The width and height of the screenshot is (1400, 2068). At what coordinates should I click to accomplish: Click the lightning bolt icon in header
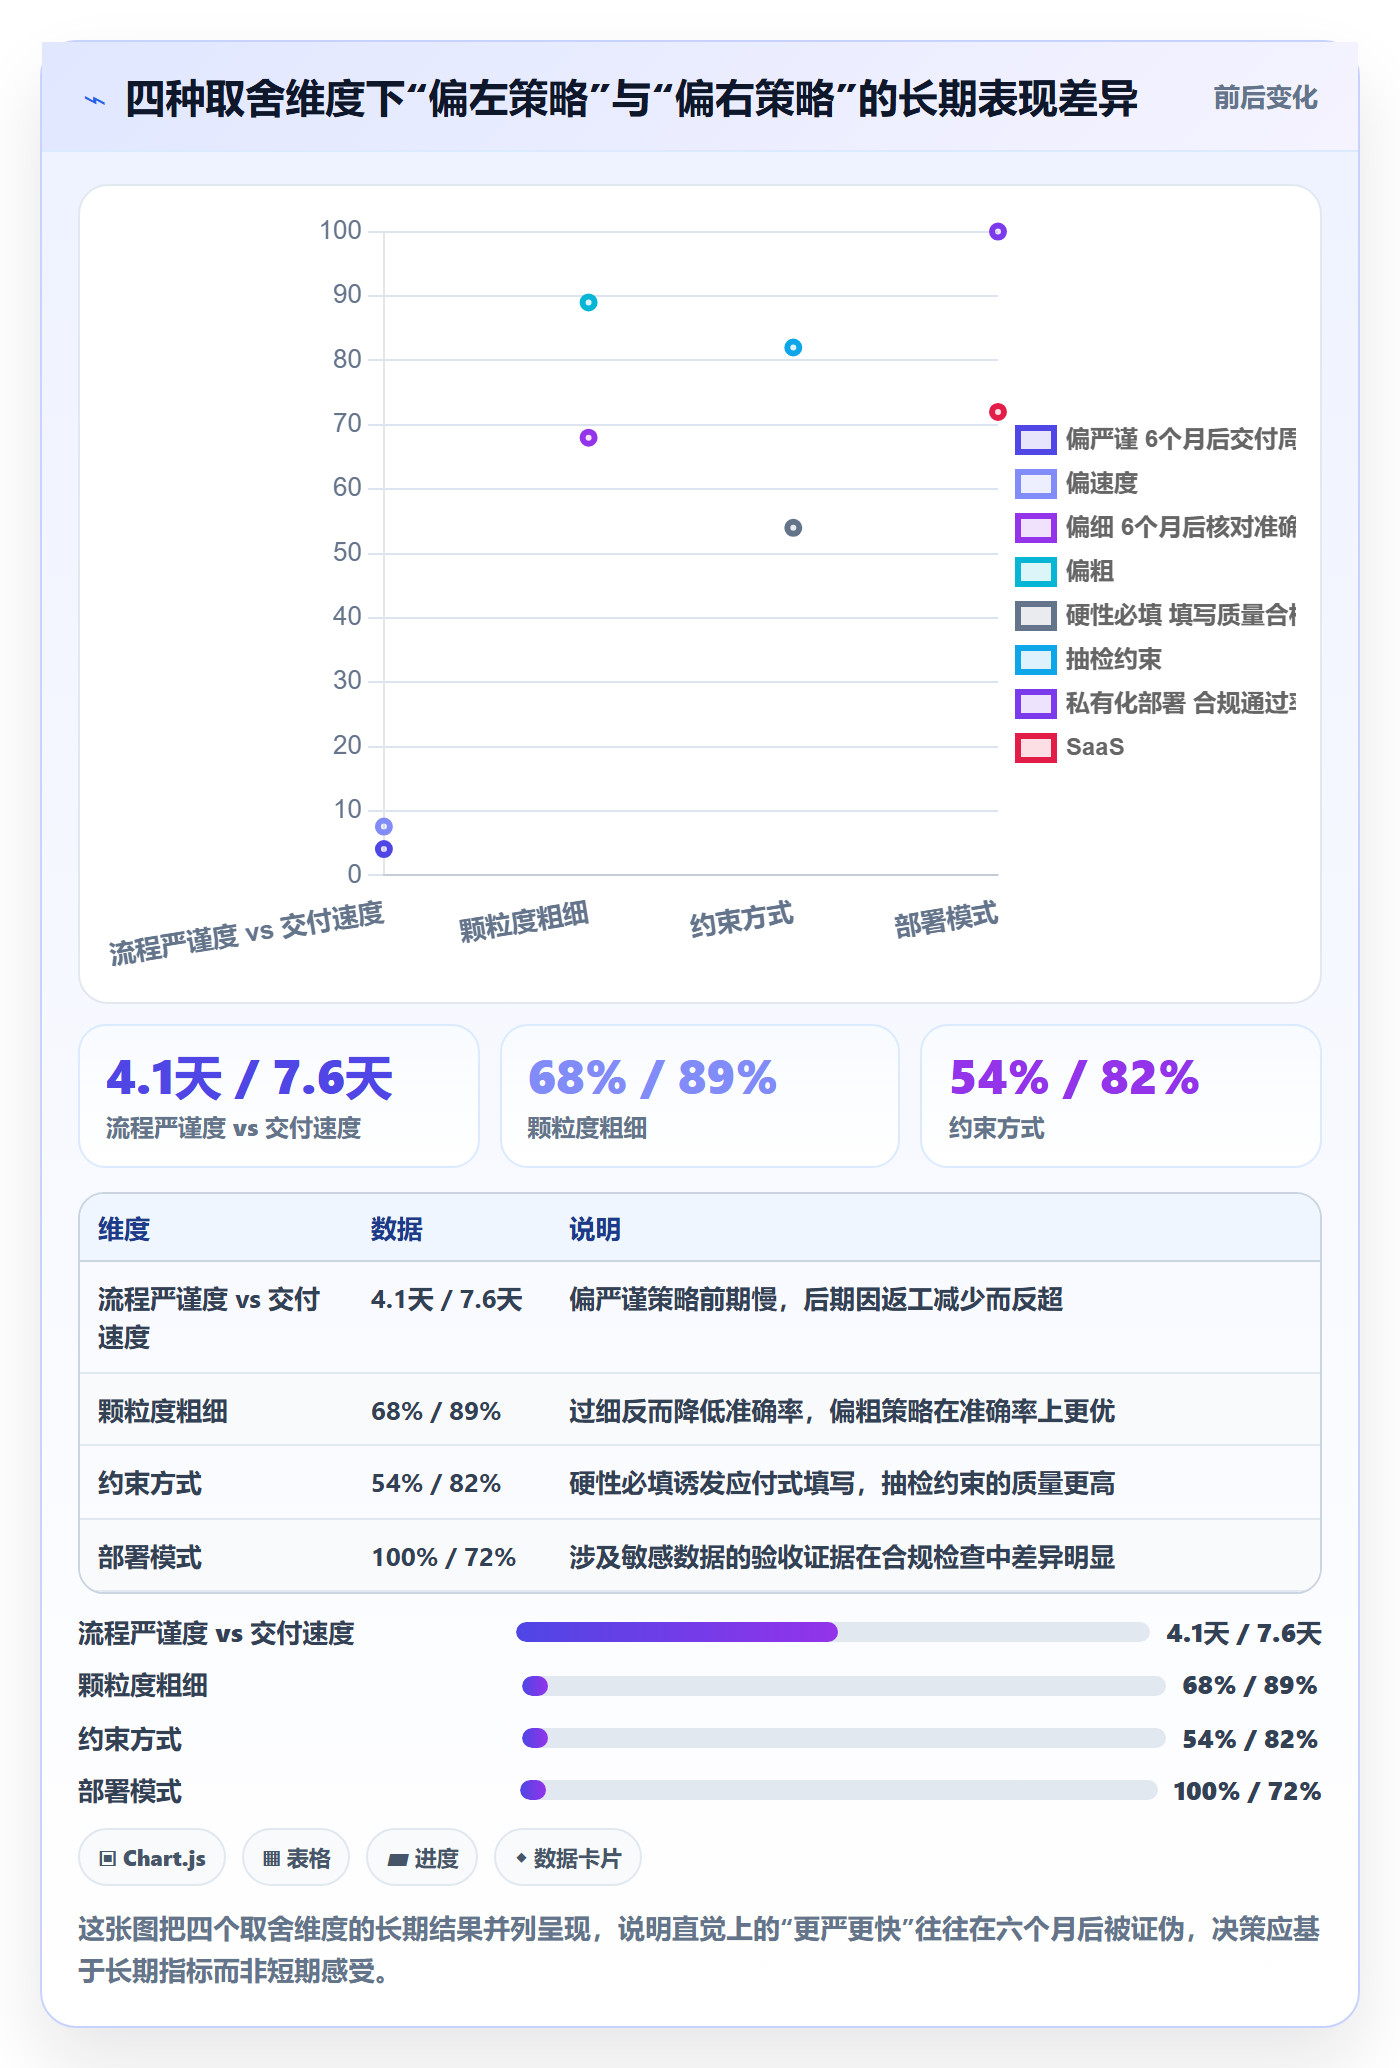pos(95,100)
